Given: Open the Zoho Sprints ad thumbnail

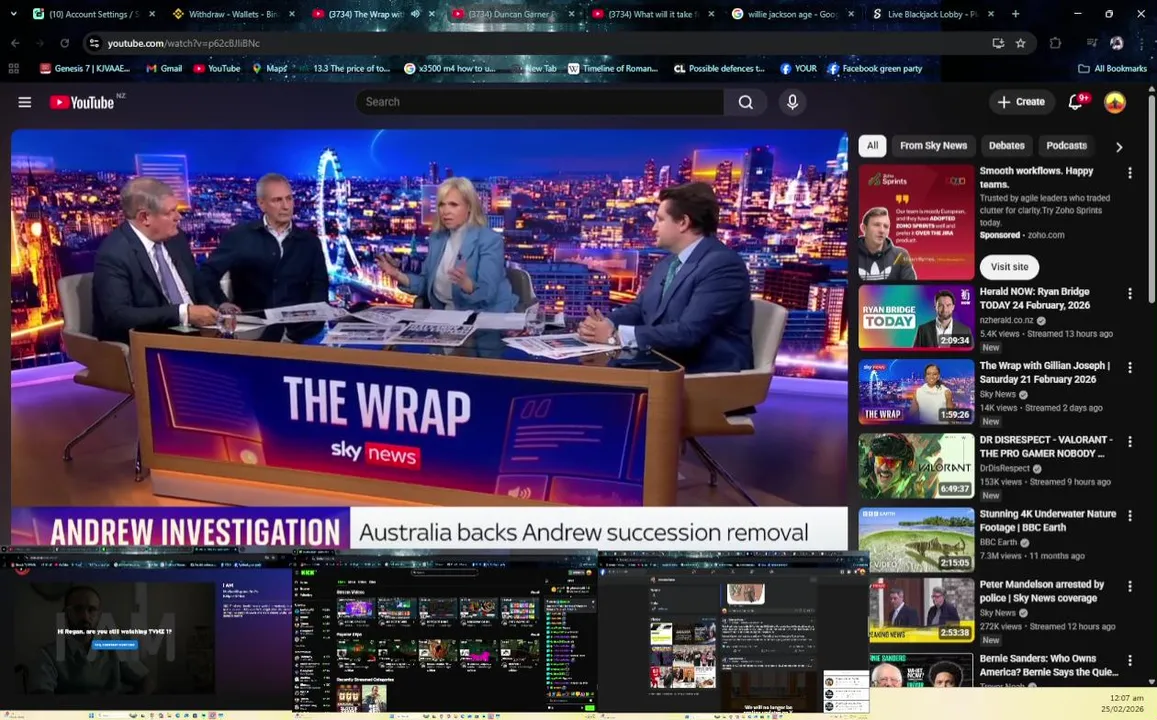Looking at the screenshot, I should pyautogui.click(x=916, y=222).
